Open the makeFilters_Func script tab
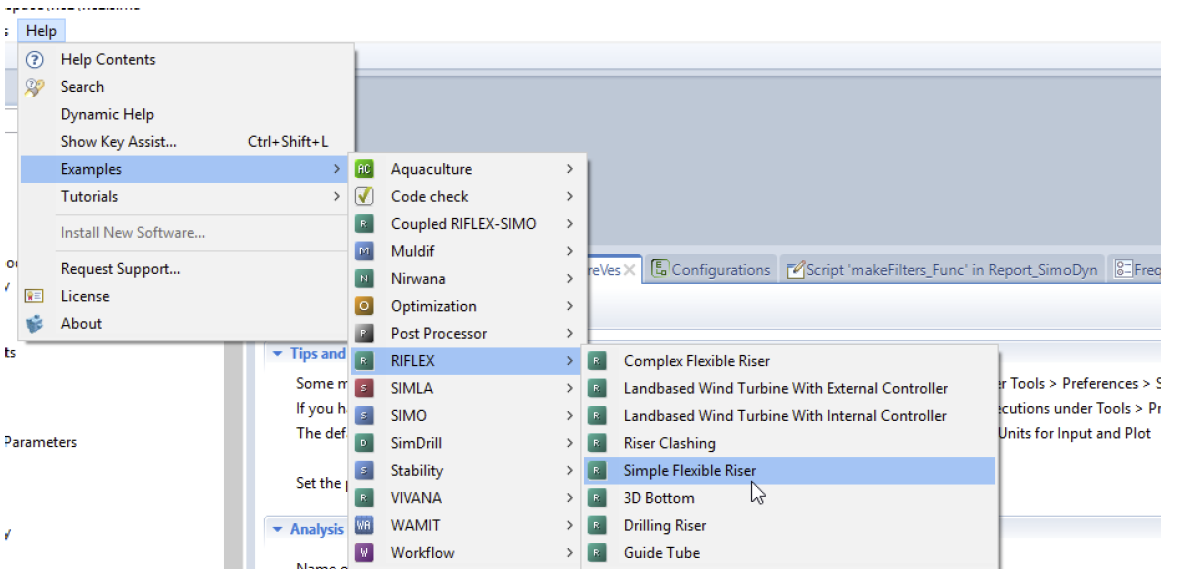 pyautogui.click(x=942, y=270)
